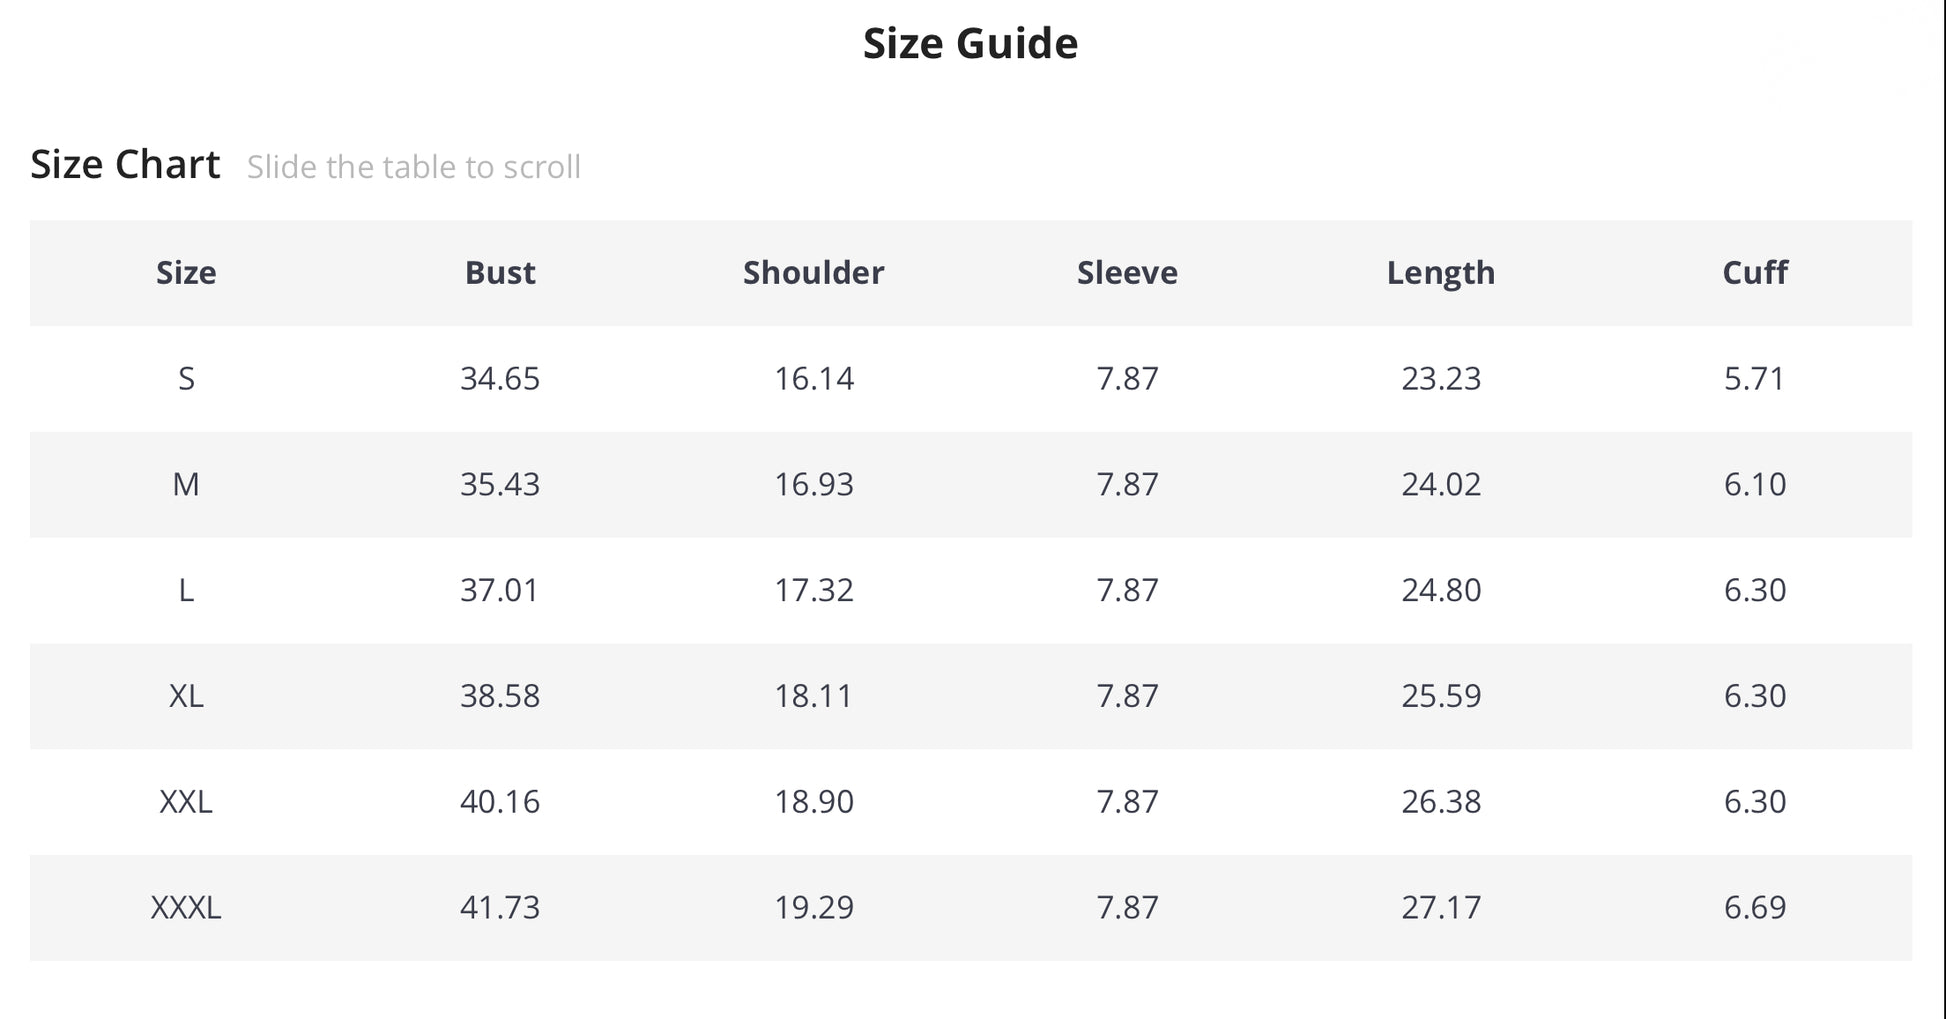Select the Length column header
Image resolution: width=1946 pixels, height=1019 pixels.
pyautogui.click(x=1440, y=273)
